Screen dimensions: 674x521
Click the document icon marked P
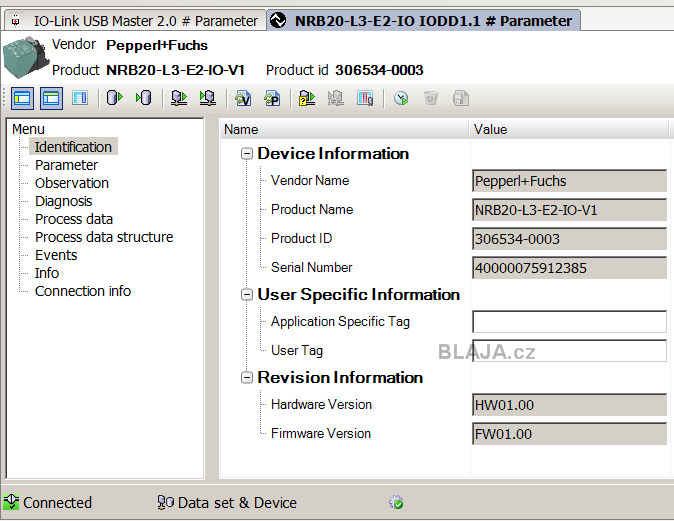272,98
